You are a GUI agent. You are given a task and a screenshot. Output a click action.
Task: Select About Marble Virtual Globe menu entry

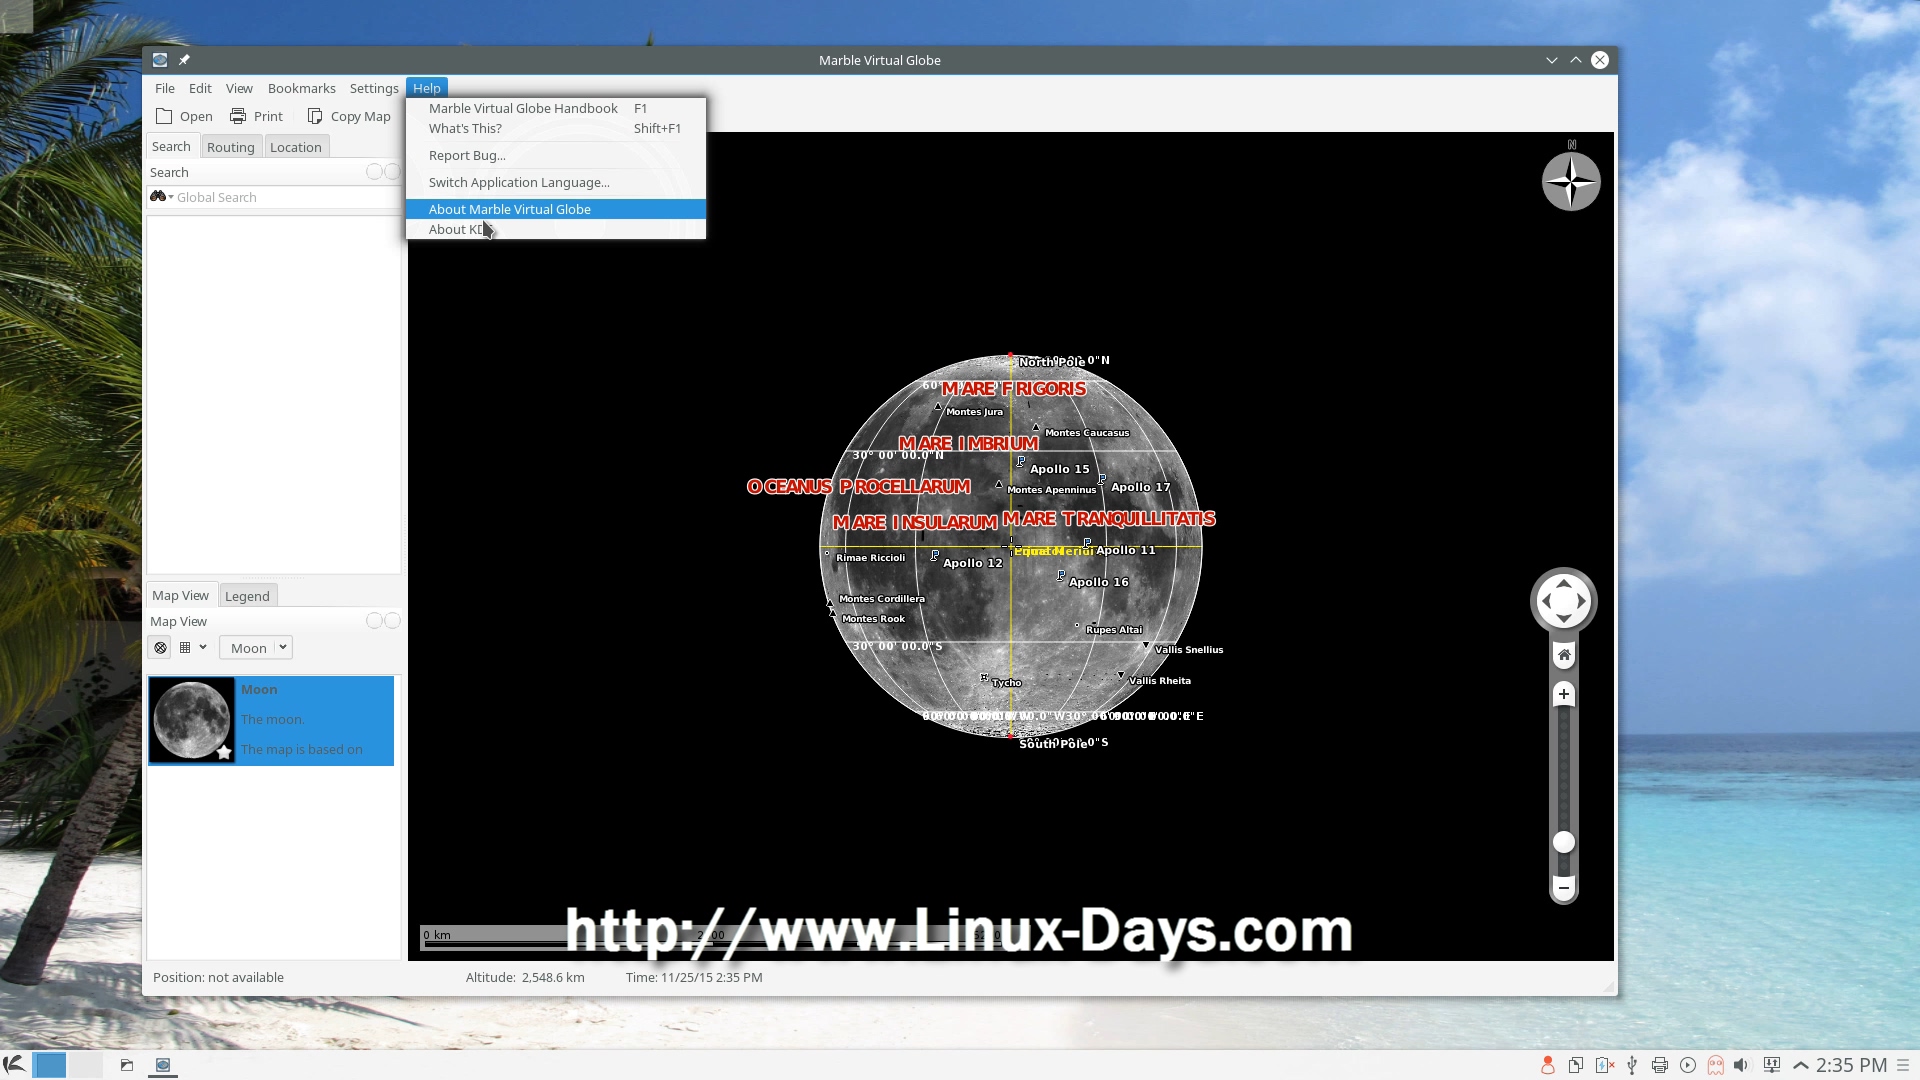click(x=509, y=209)
